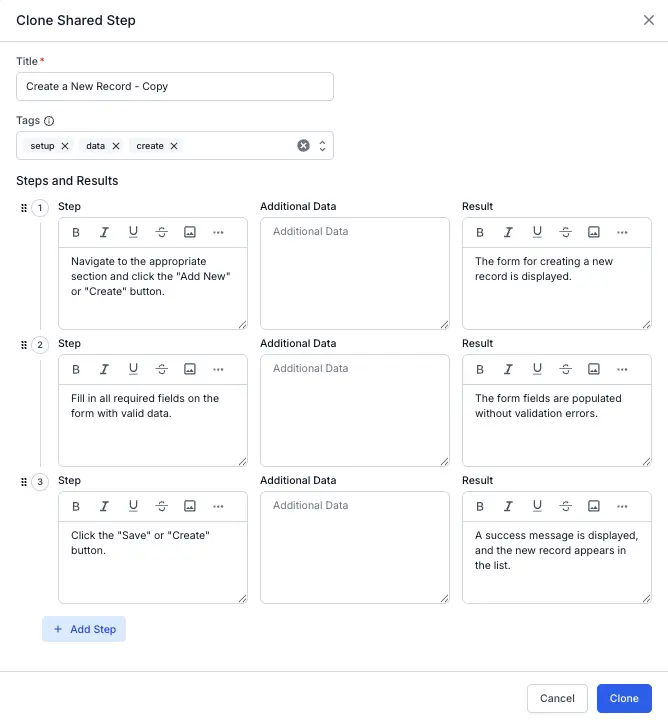This screenshot has height=723, width=668.
Task: Toggle Strikethrough in Step 1 Result editor
Action: pyautogui.click(x=565, y=232)
